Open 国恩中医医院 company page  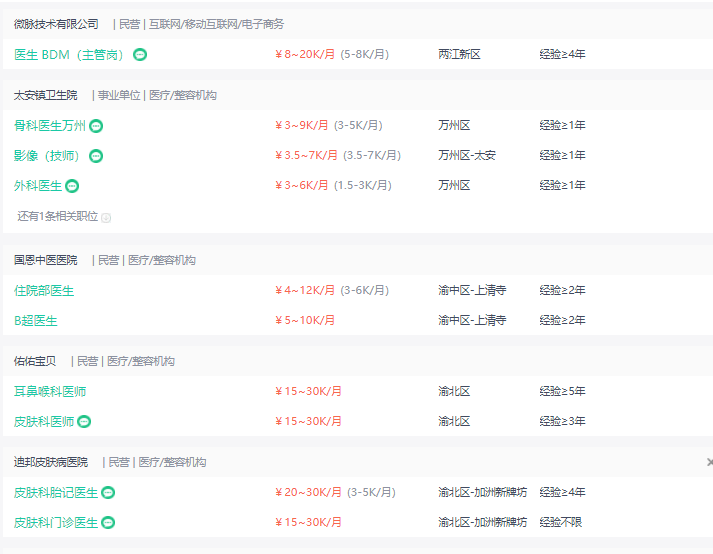45,260
